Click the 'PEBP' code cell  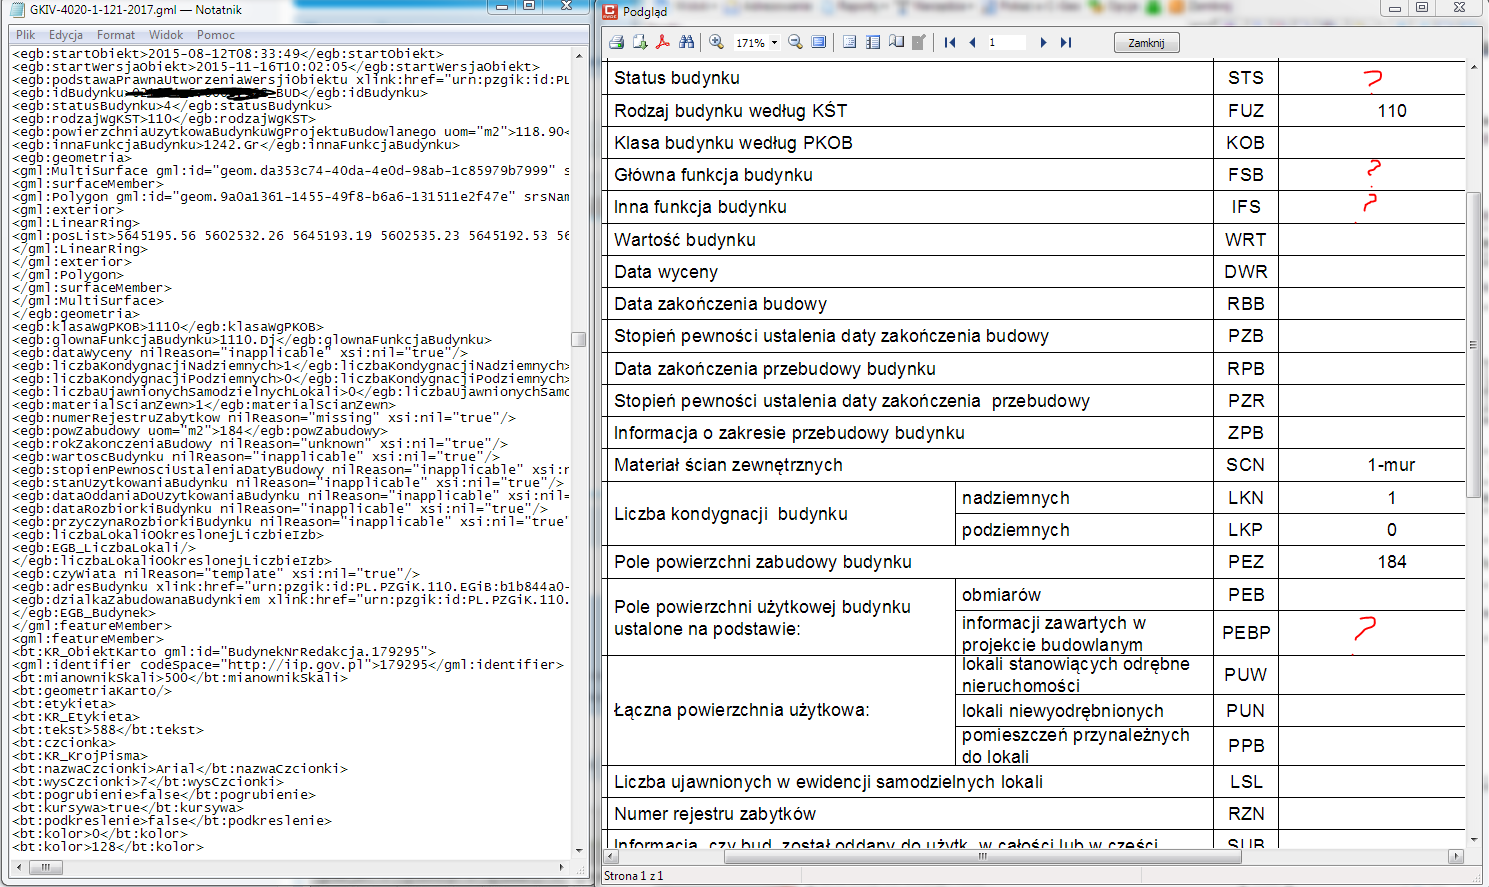point(1246,633)
